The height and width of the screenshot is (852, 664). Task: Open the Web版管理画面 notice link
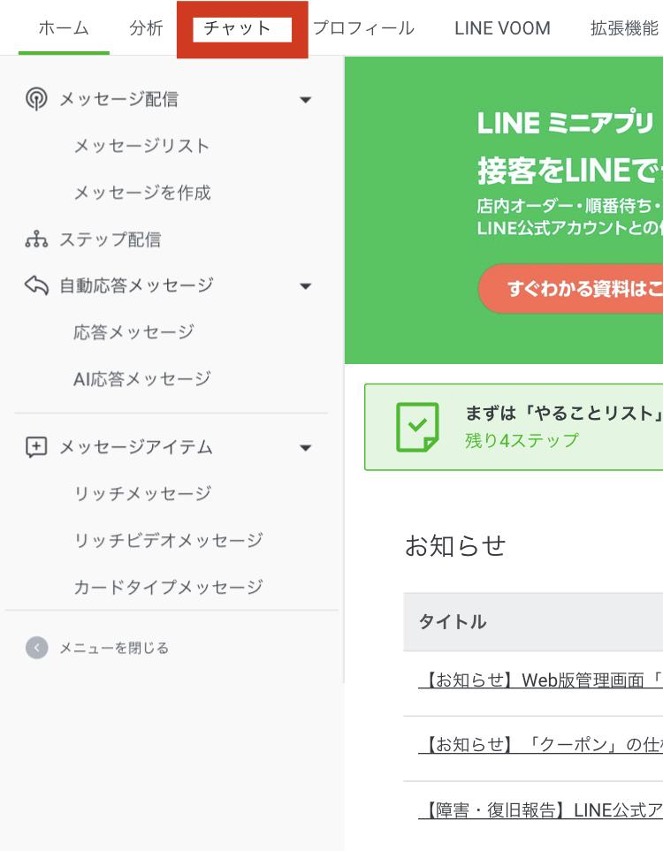click(x=540, y=682)
